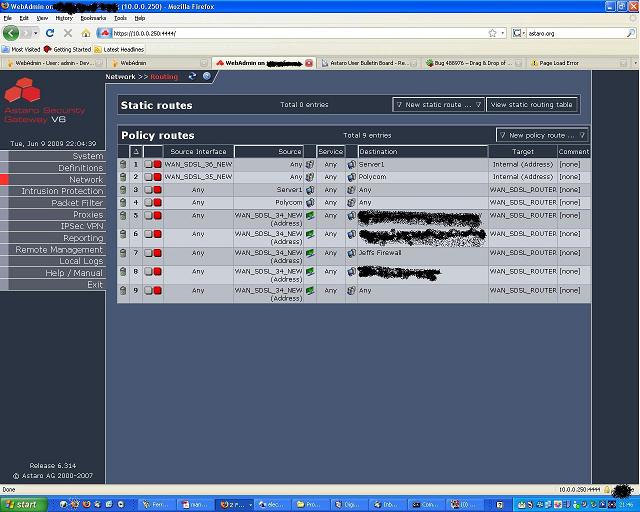This screenshot has width=640, height=512.
Task: Delete policy route 6 with trash icon
Action: coord(123,234)
